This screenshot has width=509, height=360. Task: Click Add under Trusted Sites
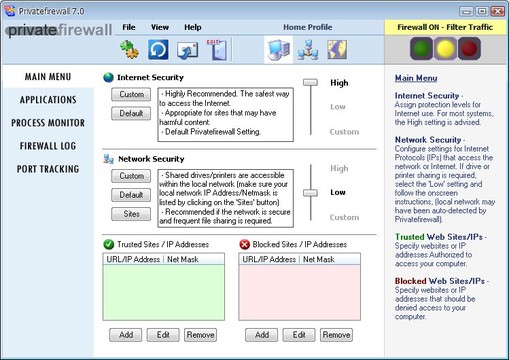click(126, 335)
